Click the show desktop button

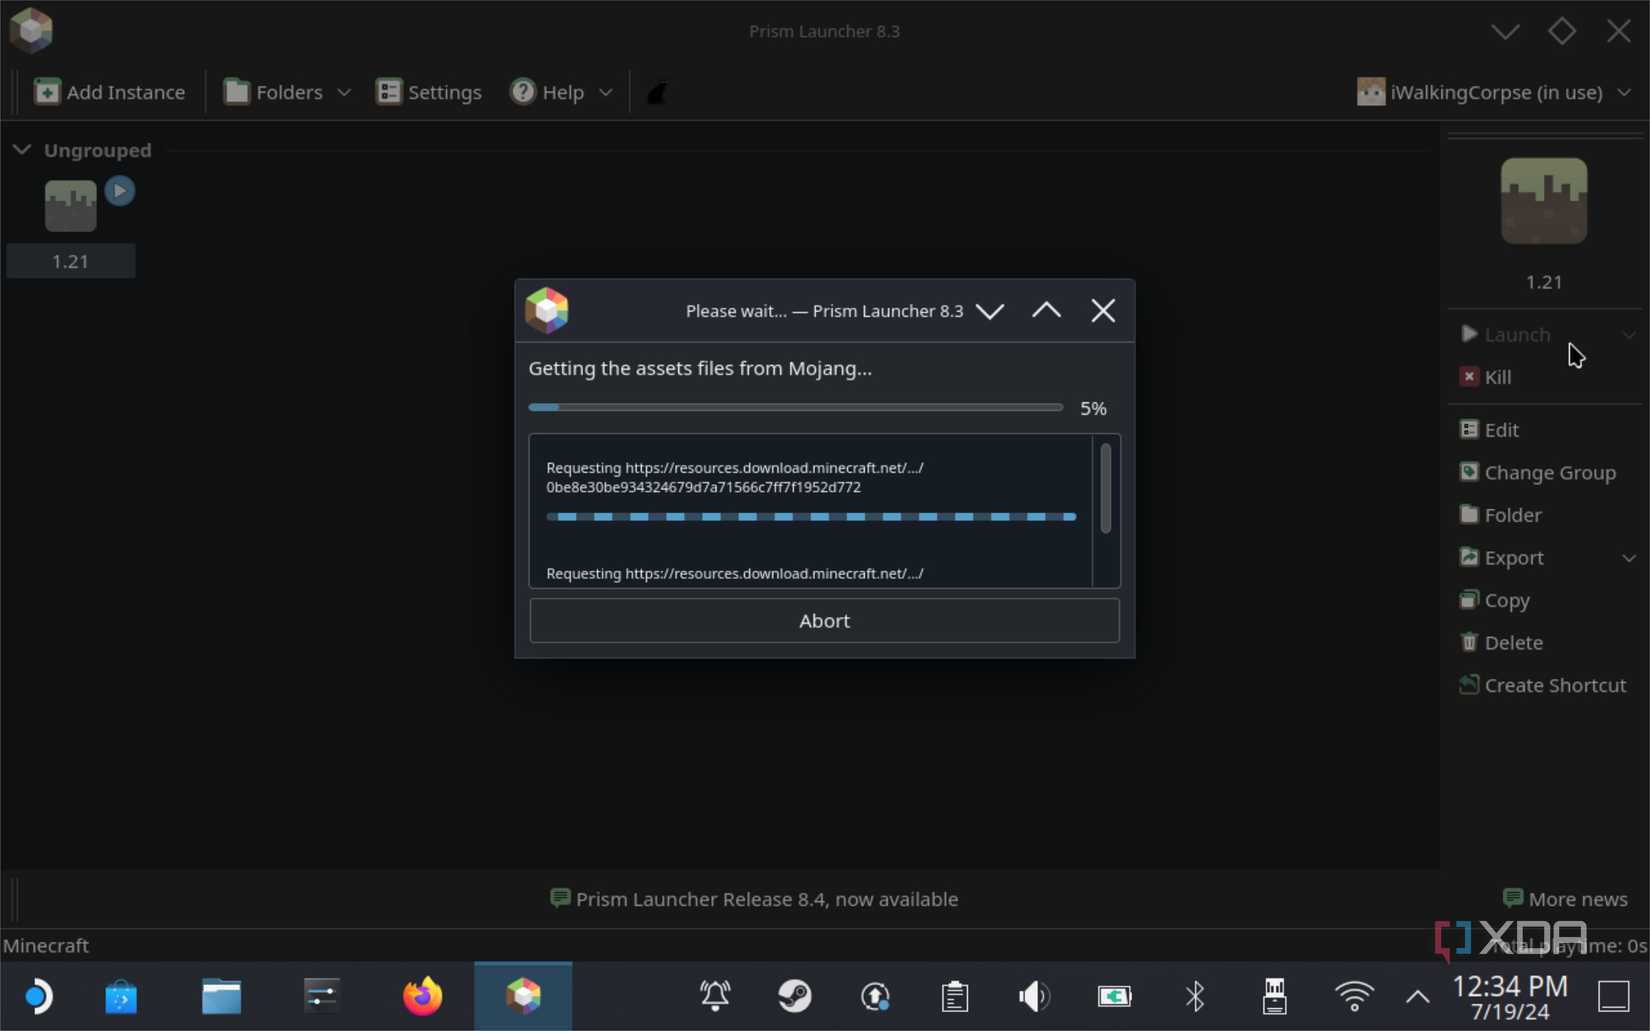point(1614,996)
